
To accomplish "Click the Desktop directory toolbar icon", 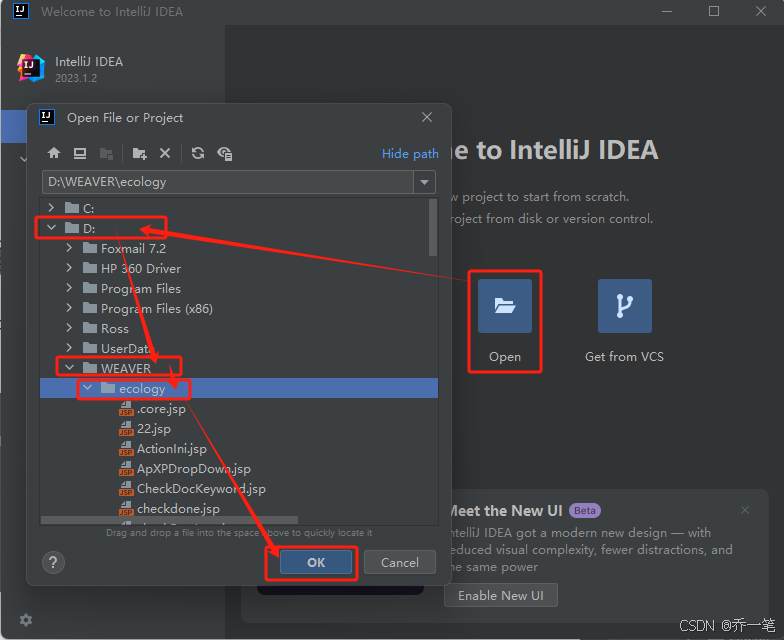I will 80,153.
